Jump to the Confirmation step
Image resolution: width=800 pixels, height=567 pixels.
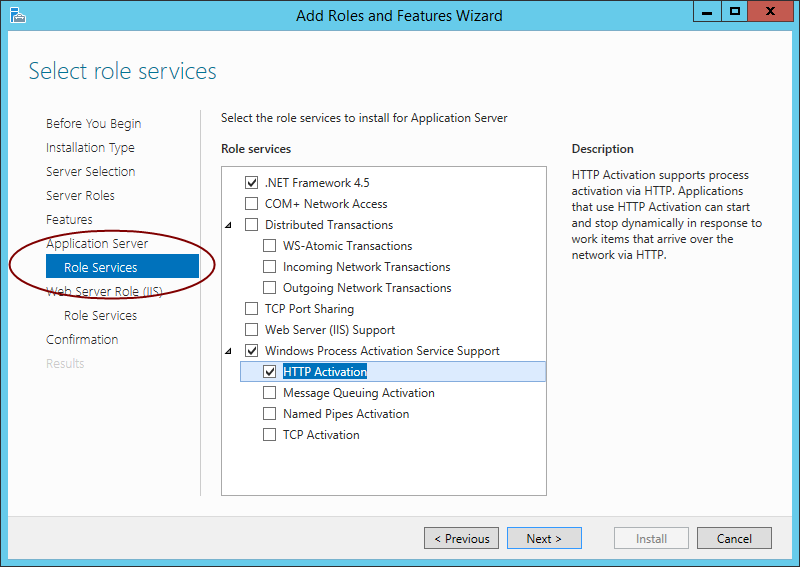tap(82, 339)
